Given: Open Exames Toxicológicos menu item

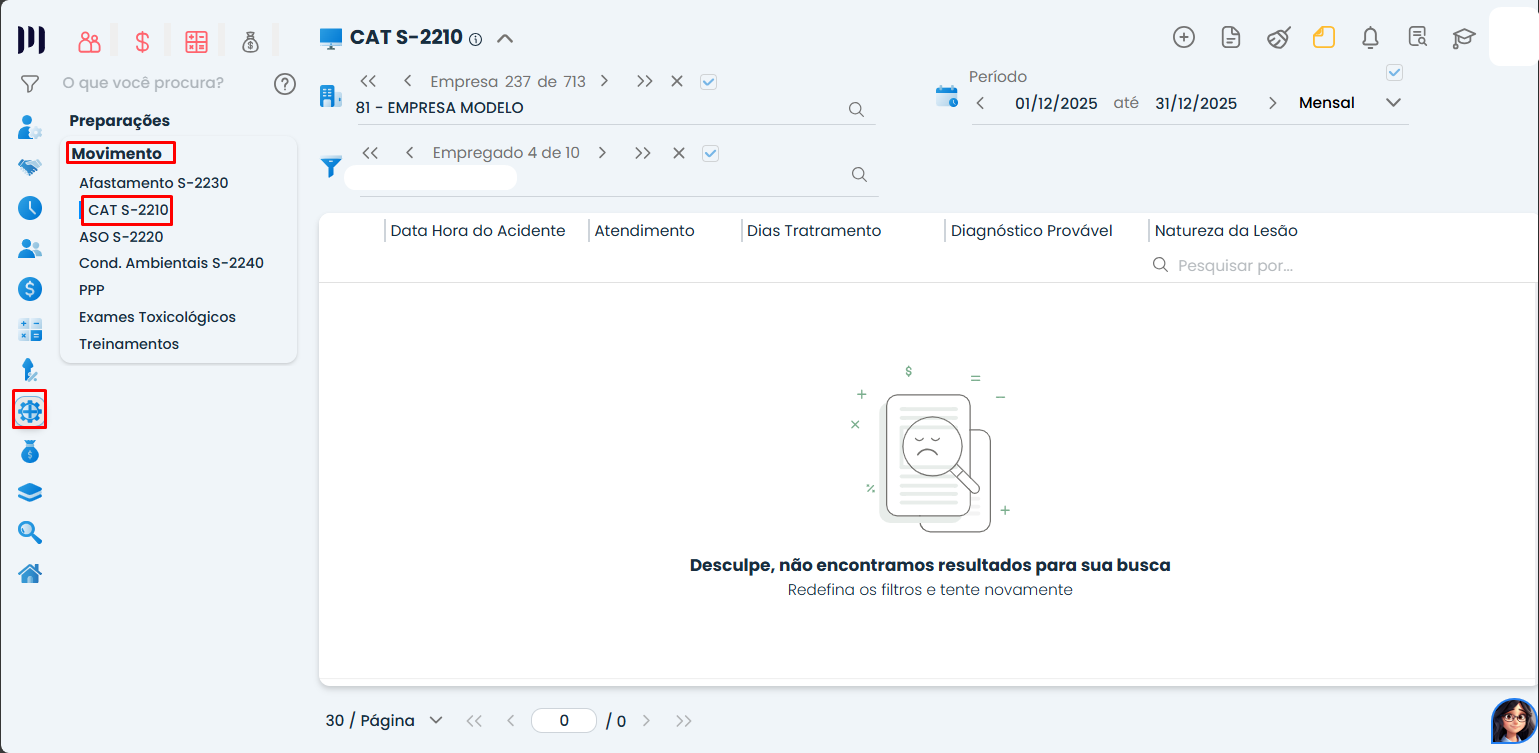Looking at the screenshot, I should (x=157, y=317).
